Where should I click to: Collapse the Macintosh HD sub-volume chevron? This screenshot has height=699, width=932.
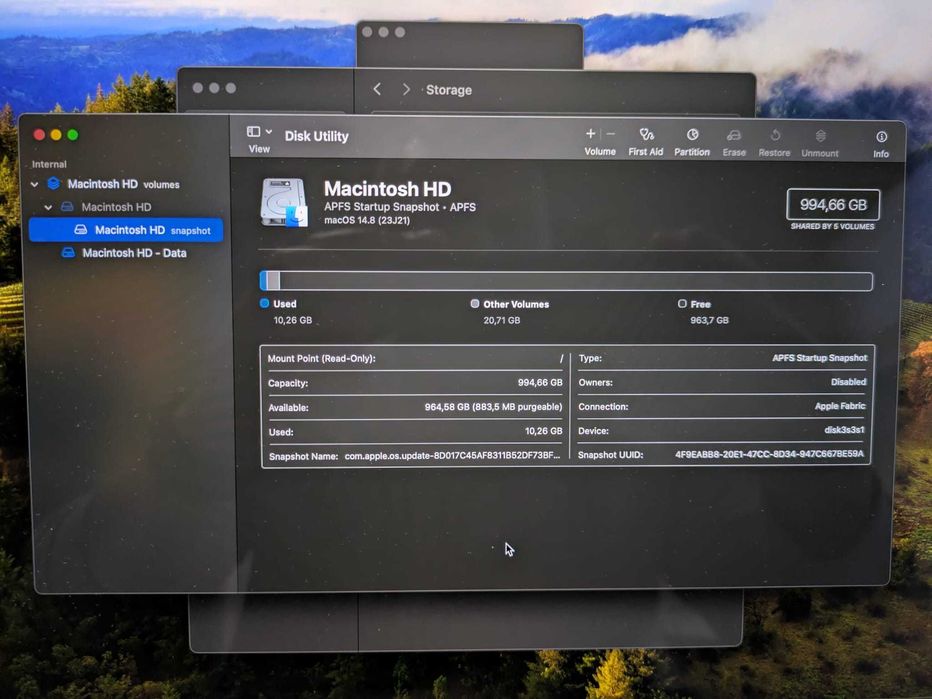click(48, 207)
